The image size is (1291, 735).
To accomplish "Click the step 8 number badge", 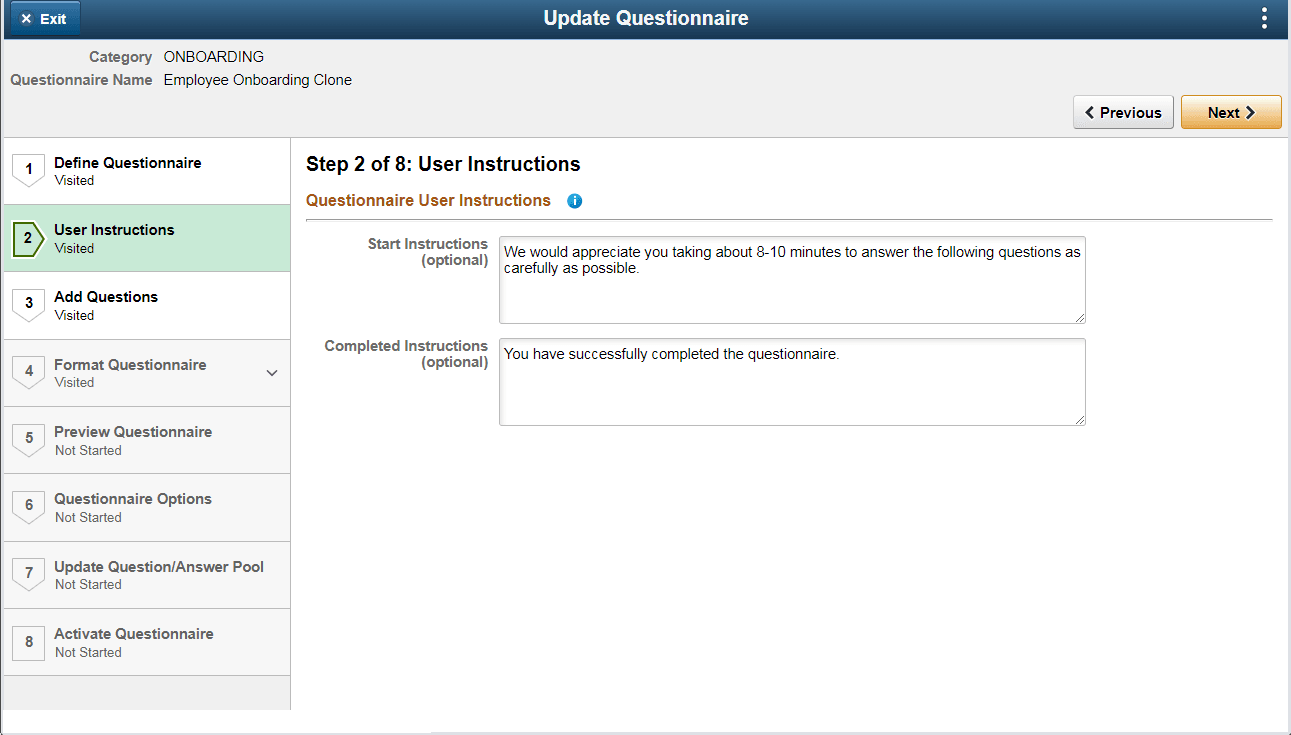I will pyautogui.click(x=29, y=642).
